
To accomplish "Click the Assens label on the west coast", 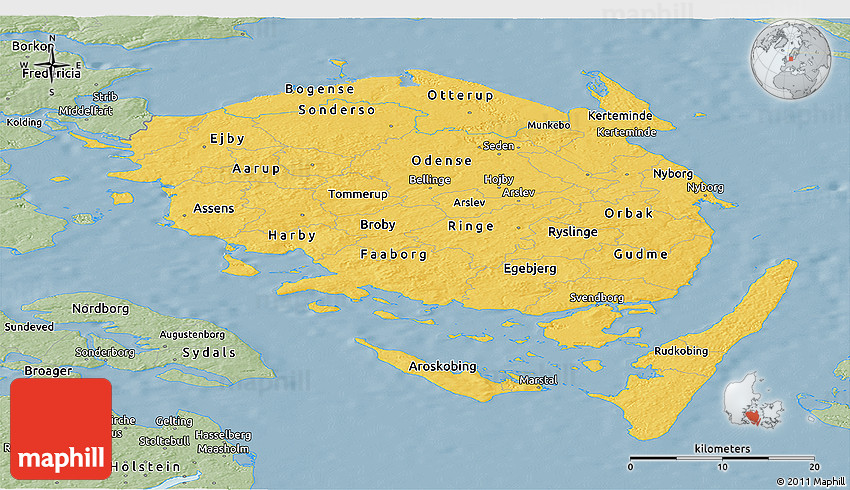I will (x=213, y=209).
